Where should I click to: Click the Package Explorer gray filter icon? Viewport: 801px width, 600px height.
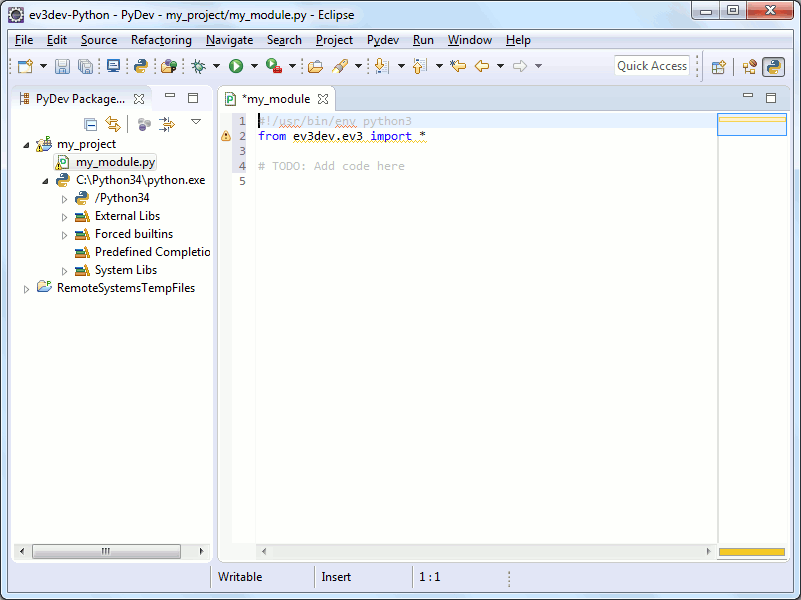145,124
